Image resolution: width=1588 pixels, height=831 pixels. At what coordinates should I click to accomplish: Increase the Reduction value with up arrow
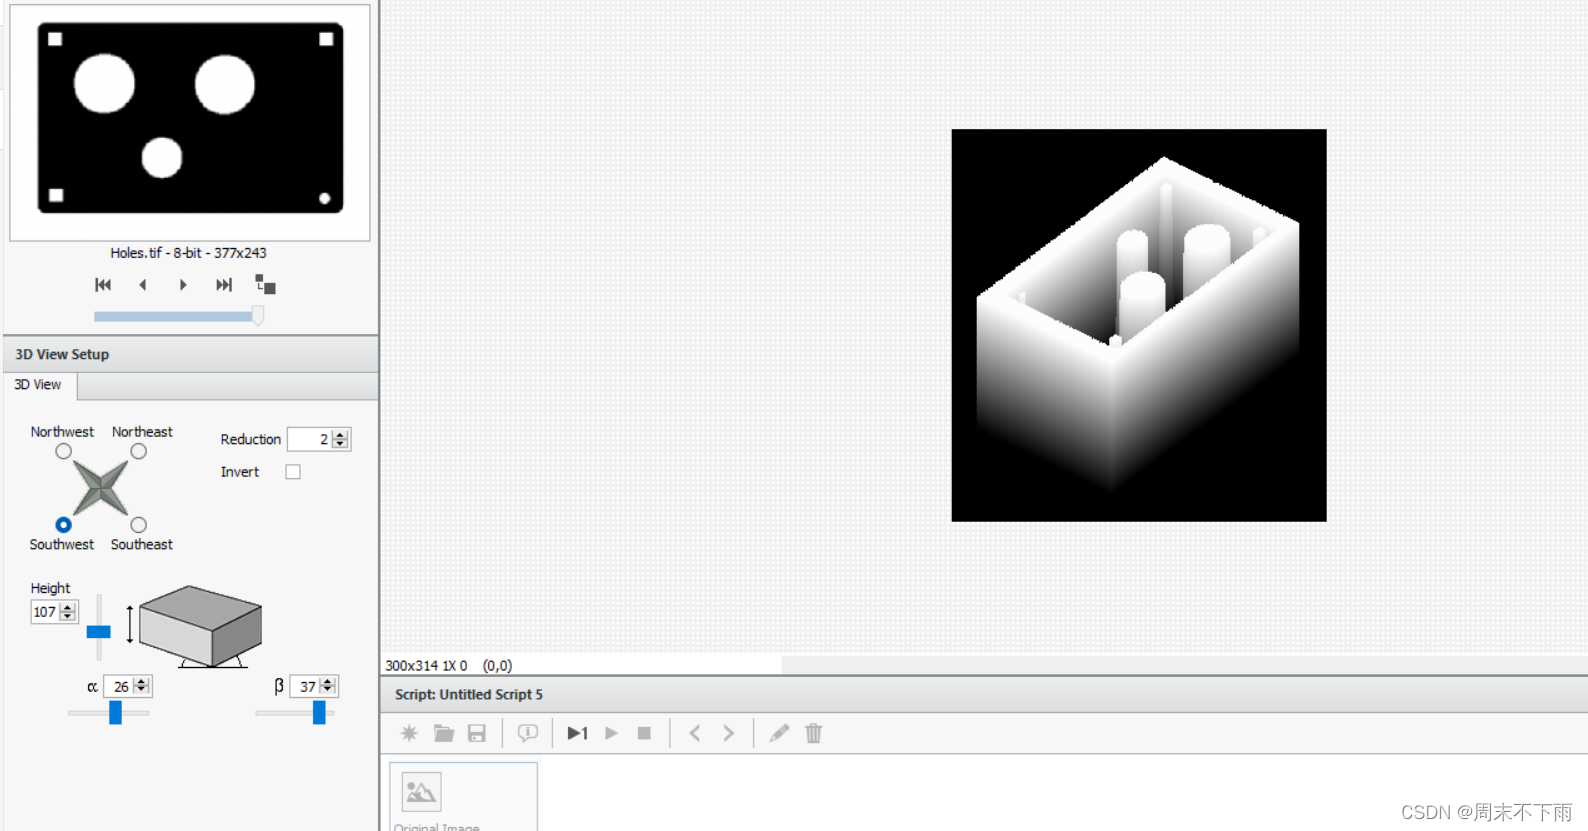tap(341, 435)
